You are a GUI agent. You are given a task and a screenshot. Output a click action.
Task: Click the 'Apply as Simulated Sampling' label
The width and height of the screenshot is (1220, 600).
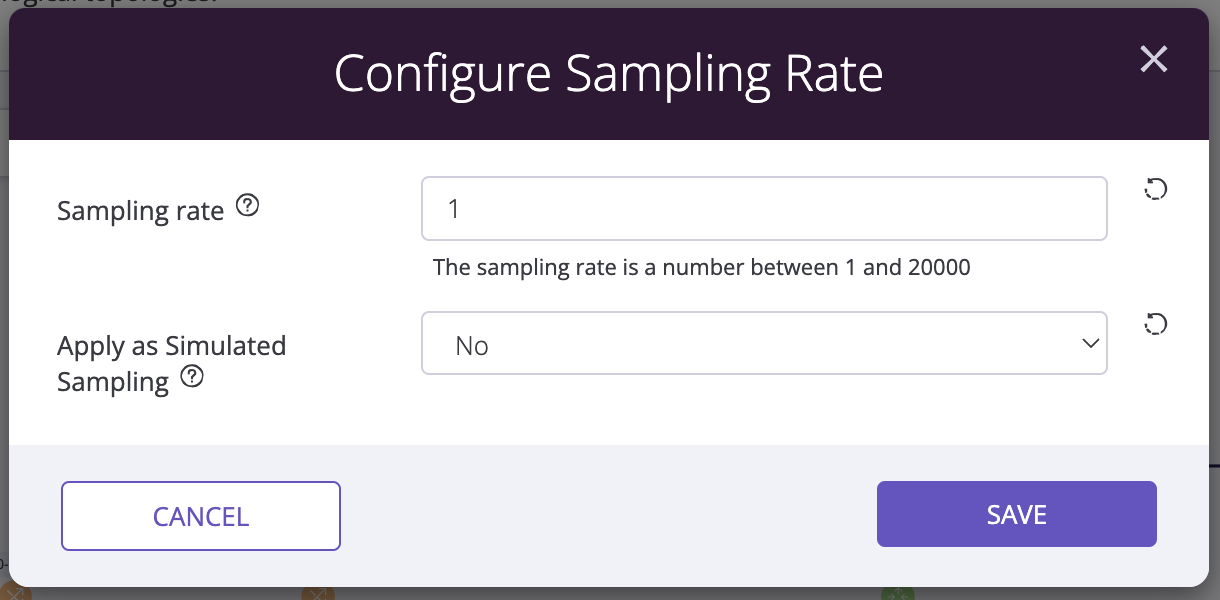[x=172, y=364]
